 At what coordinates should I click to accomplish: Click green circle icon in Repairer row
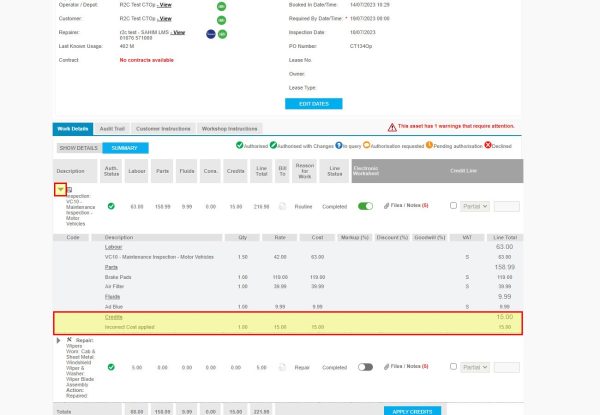(x=222, y=34)
